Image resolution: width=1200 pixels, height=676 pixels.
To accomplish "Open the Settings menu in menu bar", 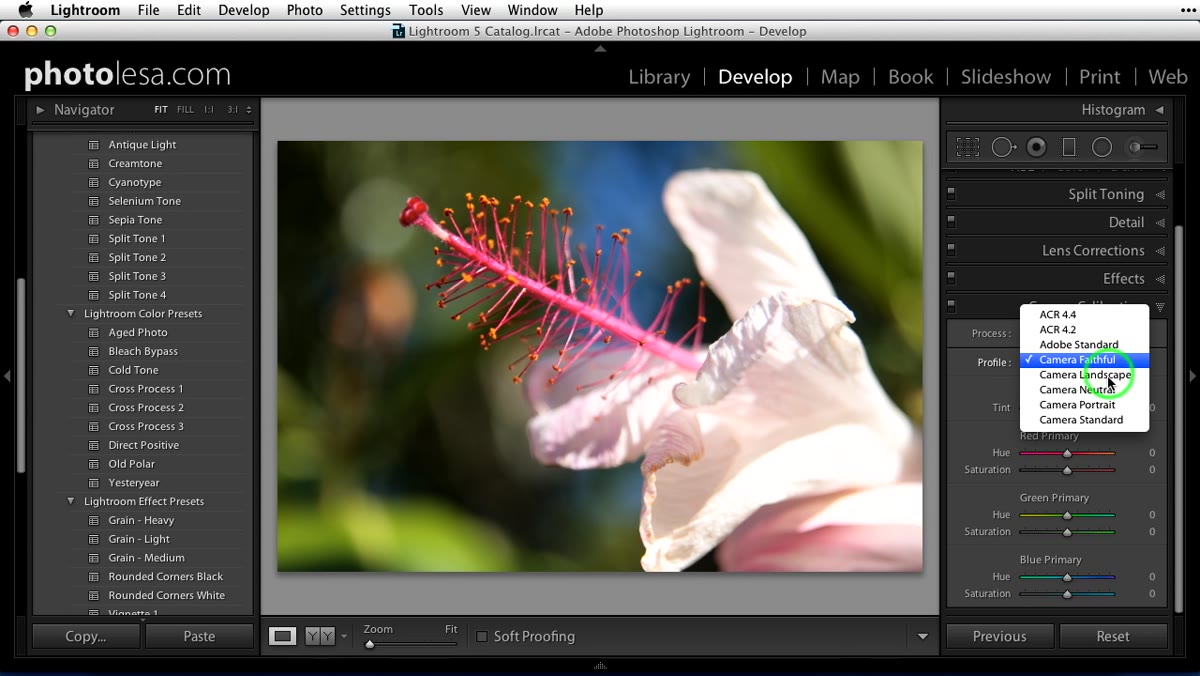I will [x=365, y=10].
